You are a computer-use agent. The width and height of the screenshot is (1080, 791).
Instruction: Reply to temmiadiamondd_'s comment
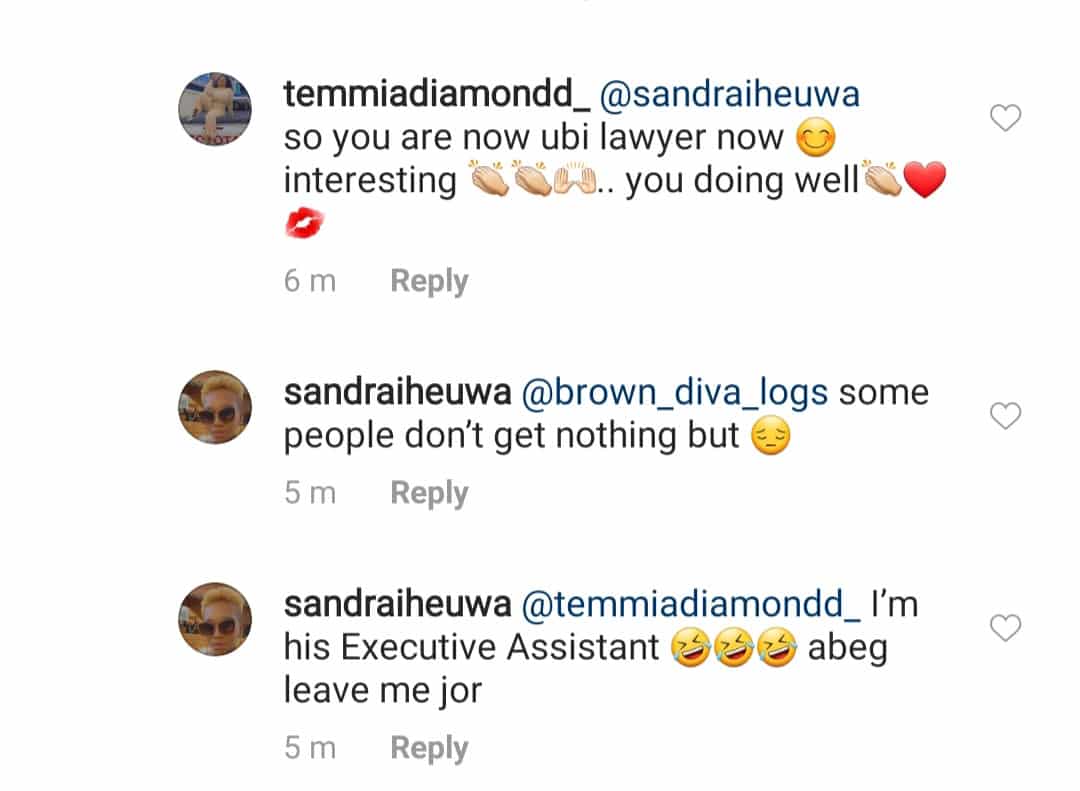(429, 281)
